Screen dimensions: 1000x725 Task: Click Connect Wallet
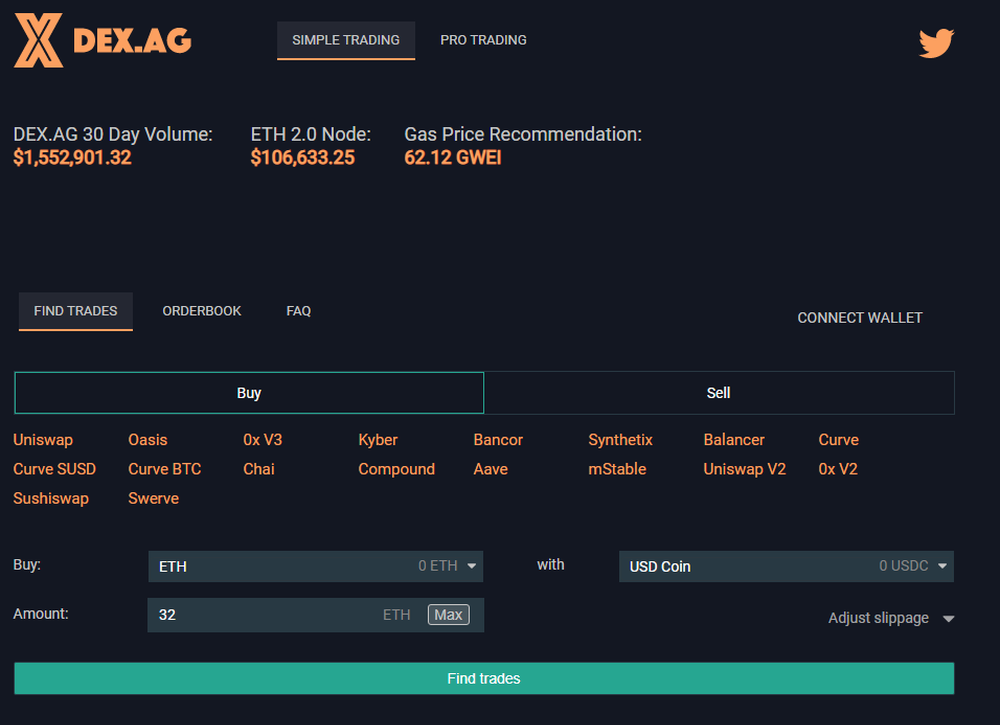[860, 318]
